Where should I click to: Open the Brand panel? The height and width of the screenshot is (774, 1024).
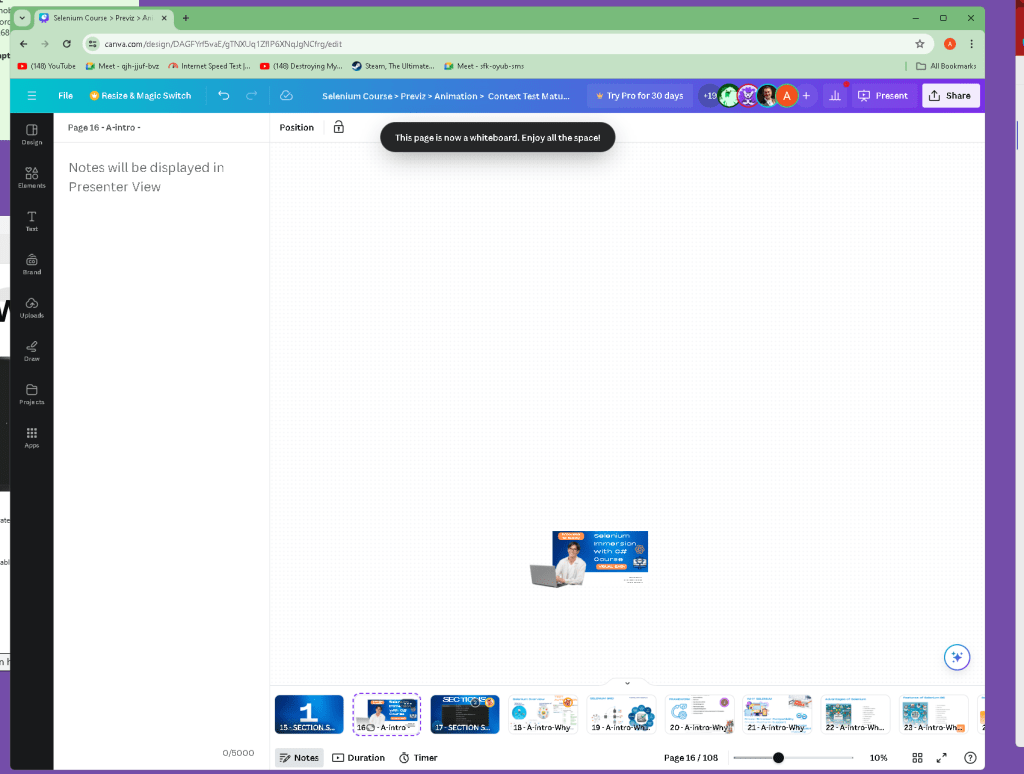tap(31, 264)
